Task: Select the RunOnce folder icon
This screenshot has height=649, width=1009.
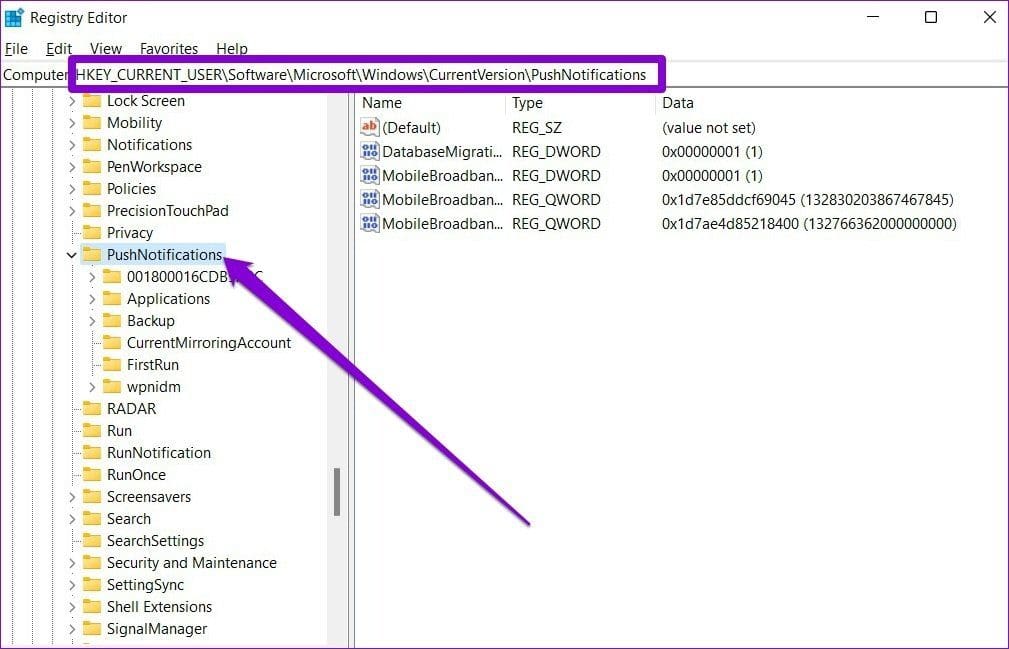Action: [92, 475]
